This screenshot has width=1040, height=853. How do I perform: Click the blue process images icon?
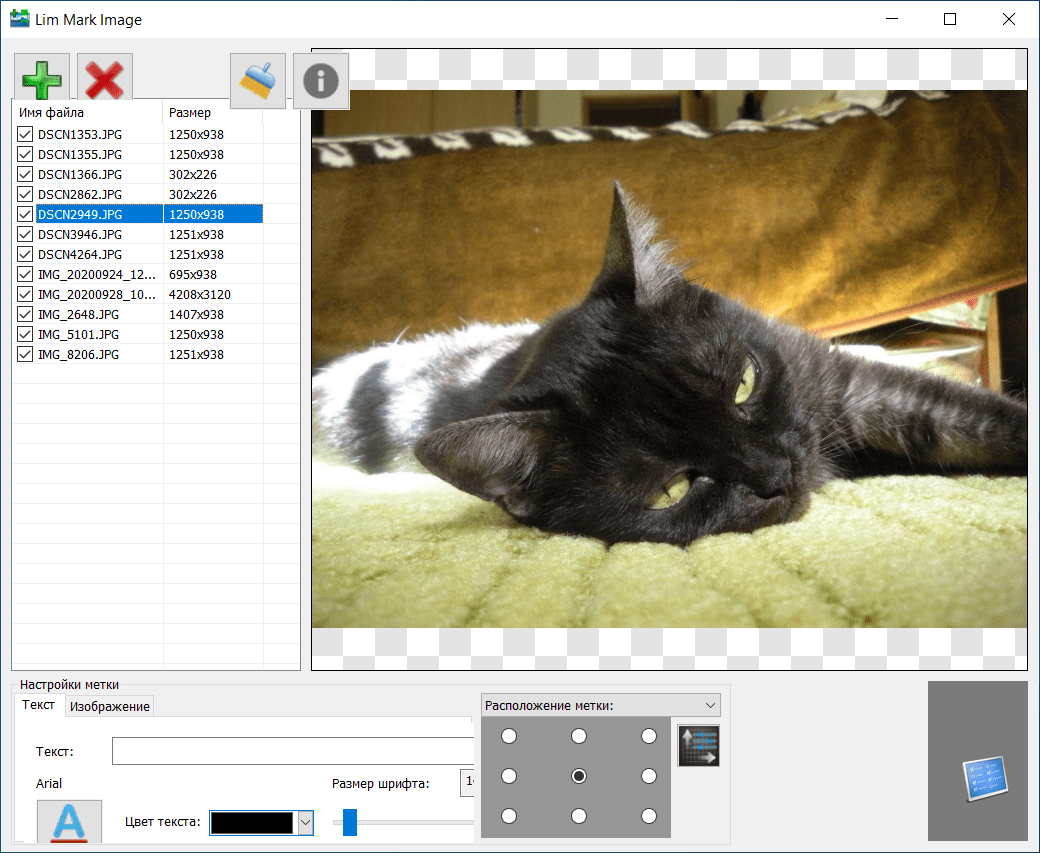point(984,778)
